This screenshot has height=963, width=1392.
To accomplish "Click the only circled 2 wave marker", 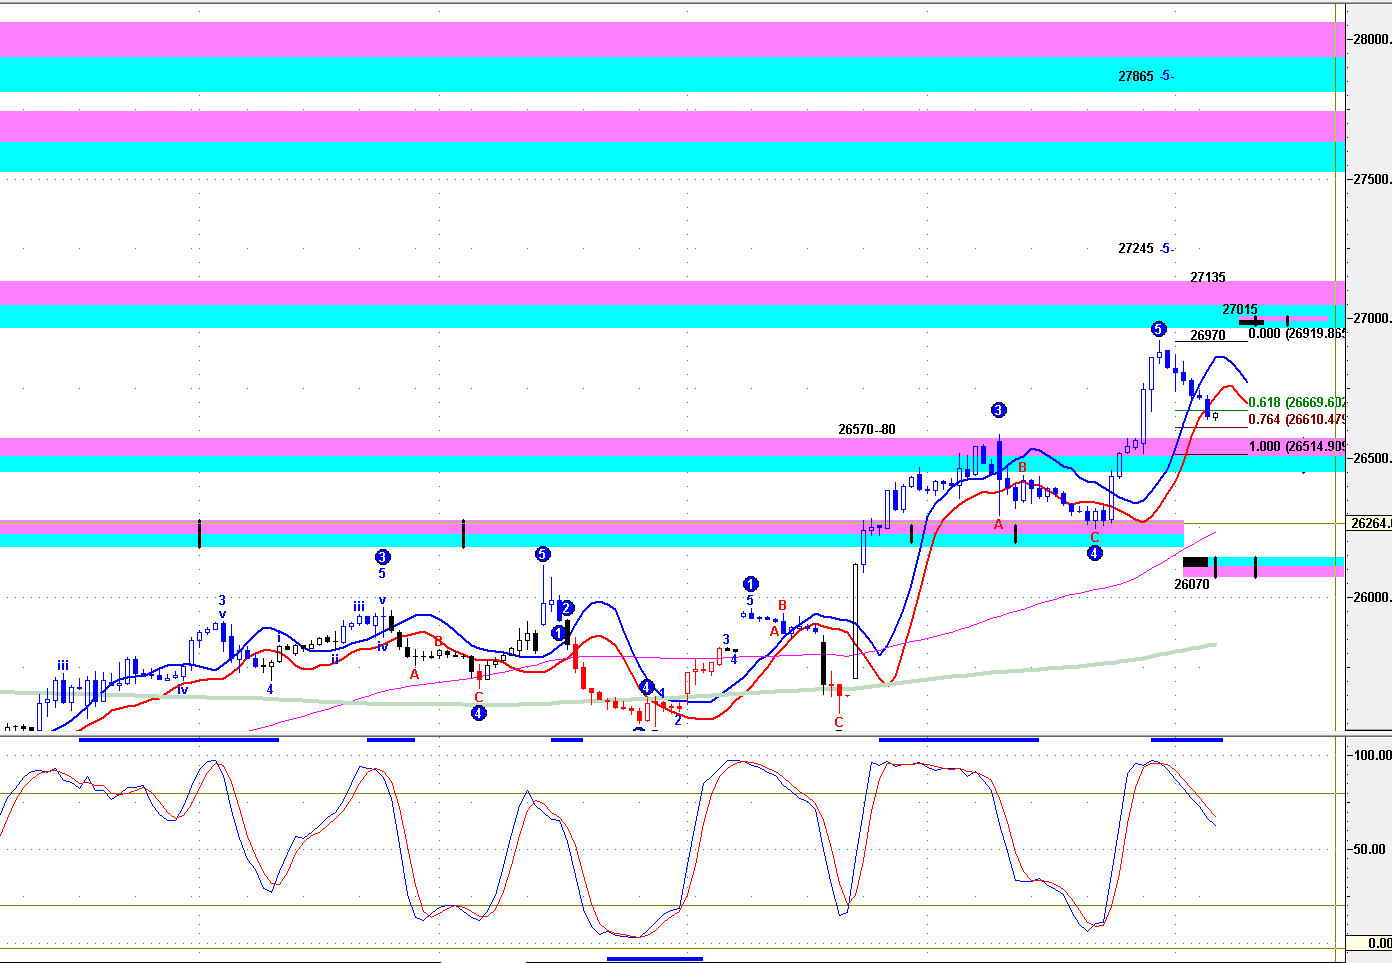I will [566, 608].
